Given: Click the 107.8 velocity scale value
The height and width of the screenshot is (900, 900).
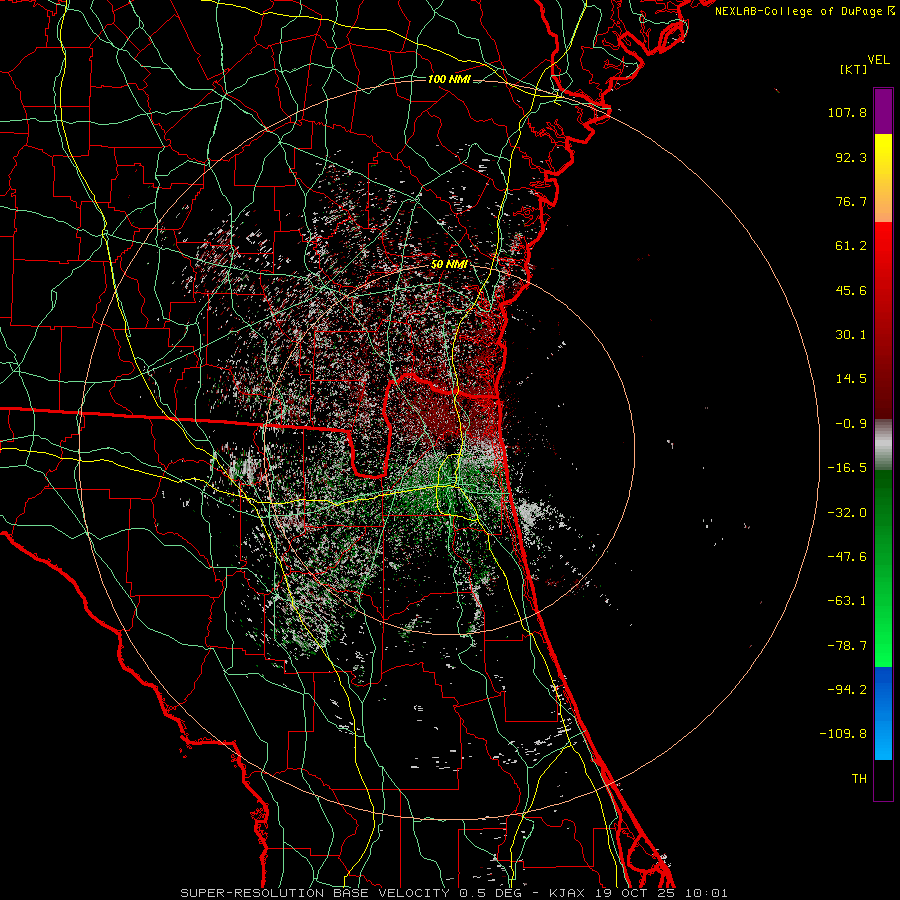Looking at the screenshot, I should click(x=847, y=112).
